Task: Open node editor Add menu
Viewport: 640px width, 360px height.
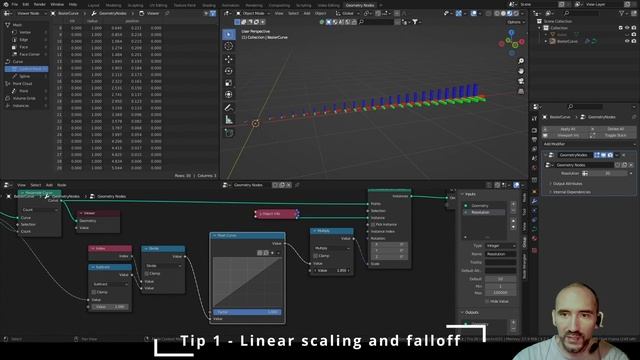Action: 49,185
